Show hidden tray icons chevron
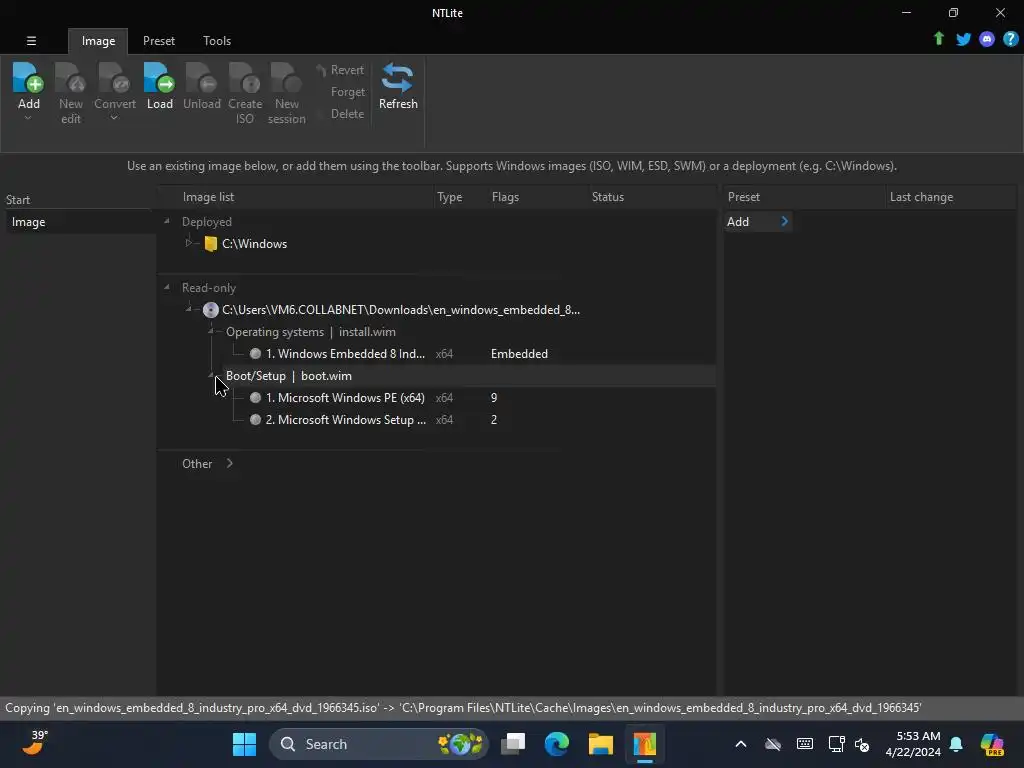 click(741, 744)
